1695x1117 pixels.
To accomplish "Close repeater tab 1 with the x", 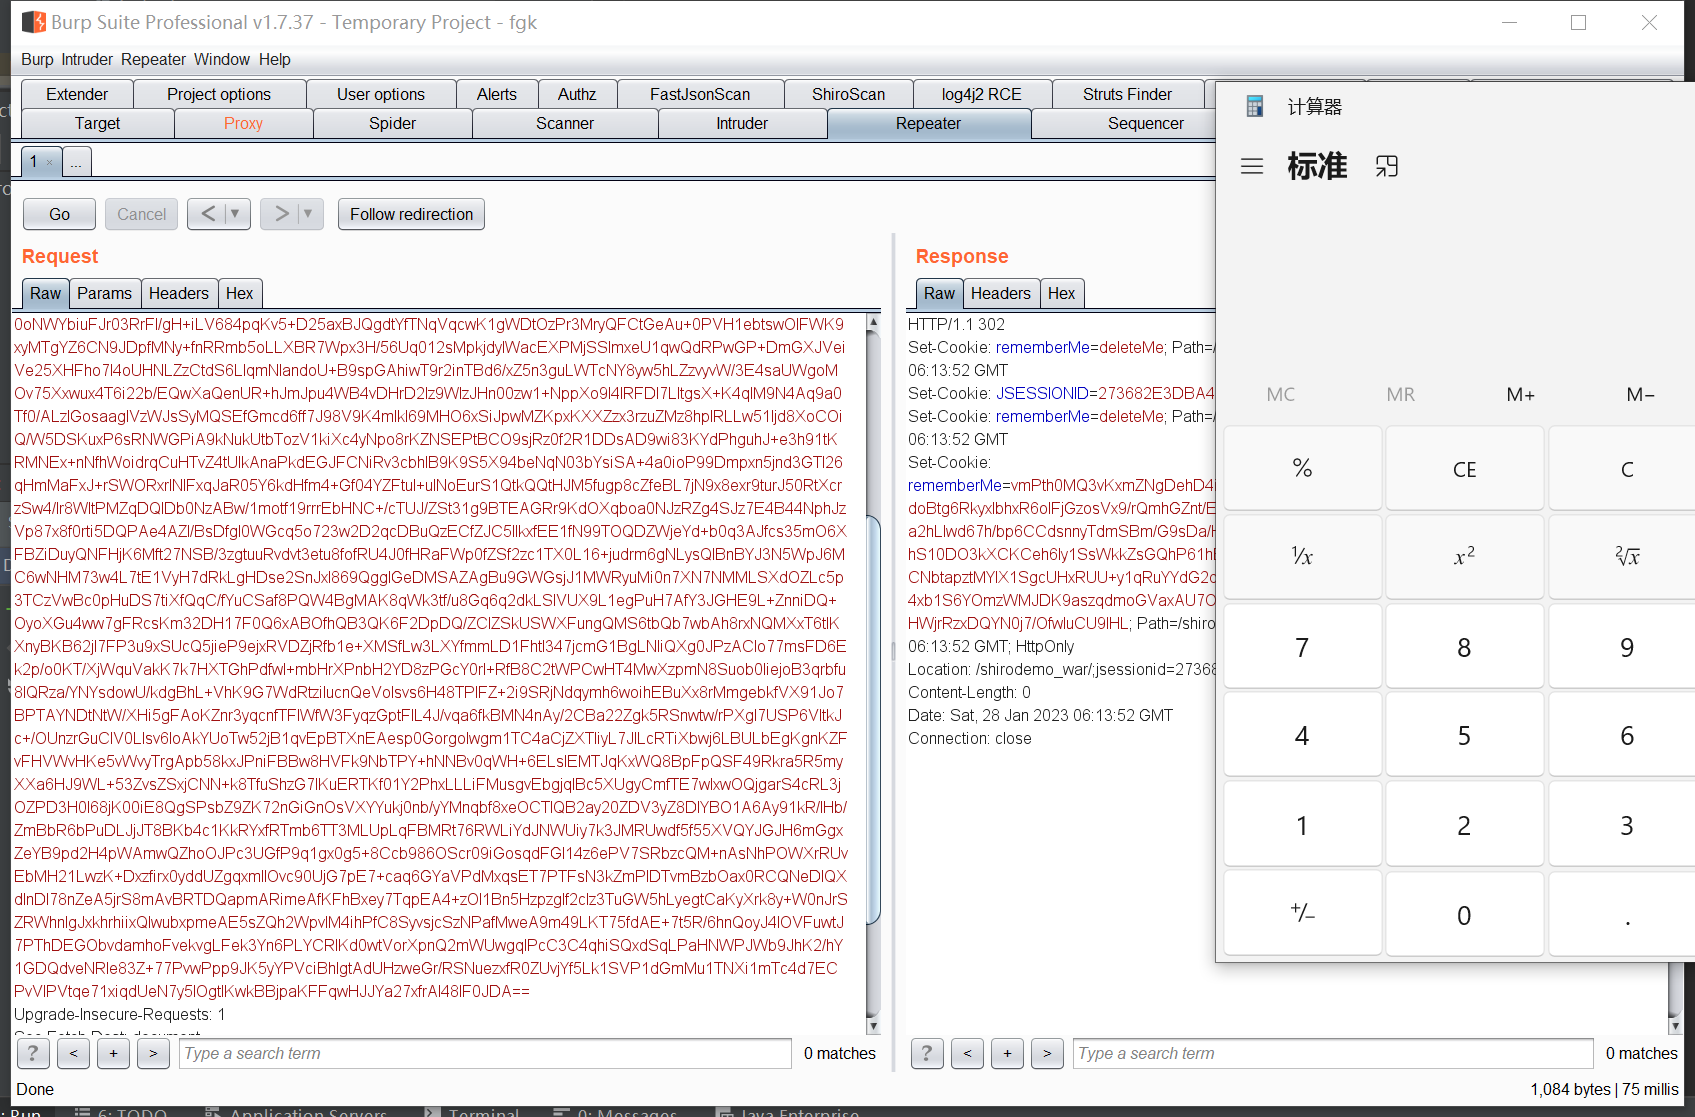I will (x=50, y=162).
